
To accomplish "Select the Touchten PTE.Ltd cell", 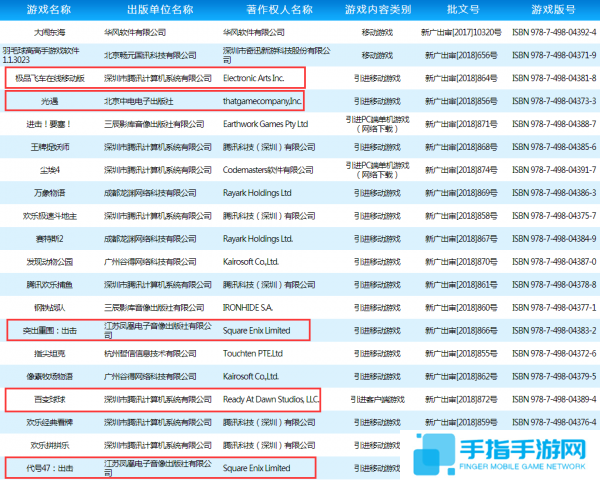I will coord(256,353).
